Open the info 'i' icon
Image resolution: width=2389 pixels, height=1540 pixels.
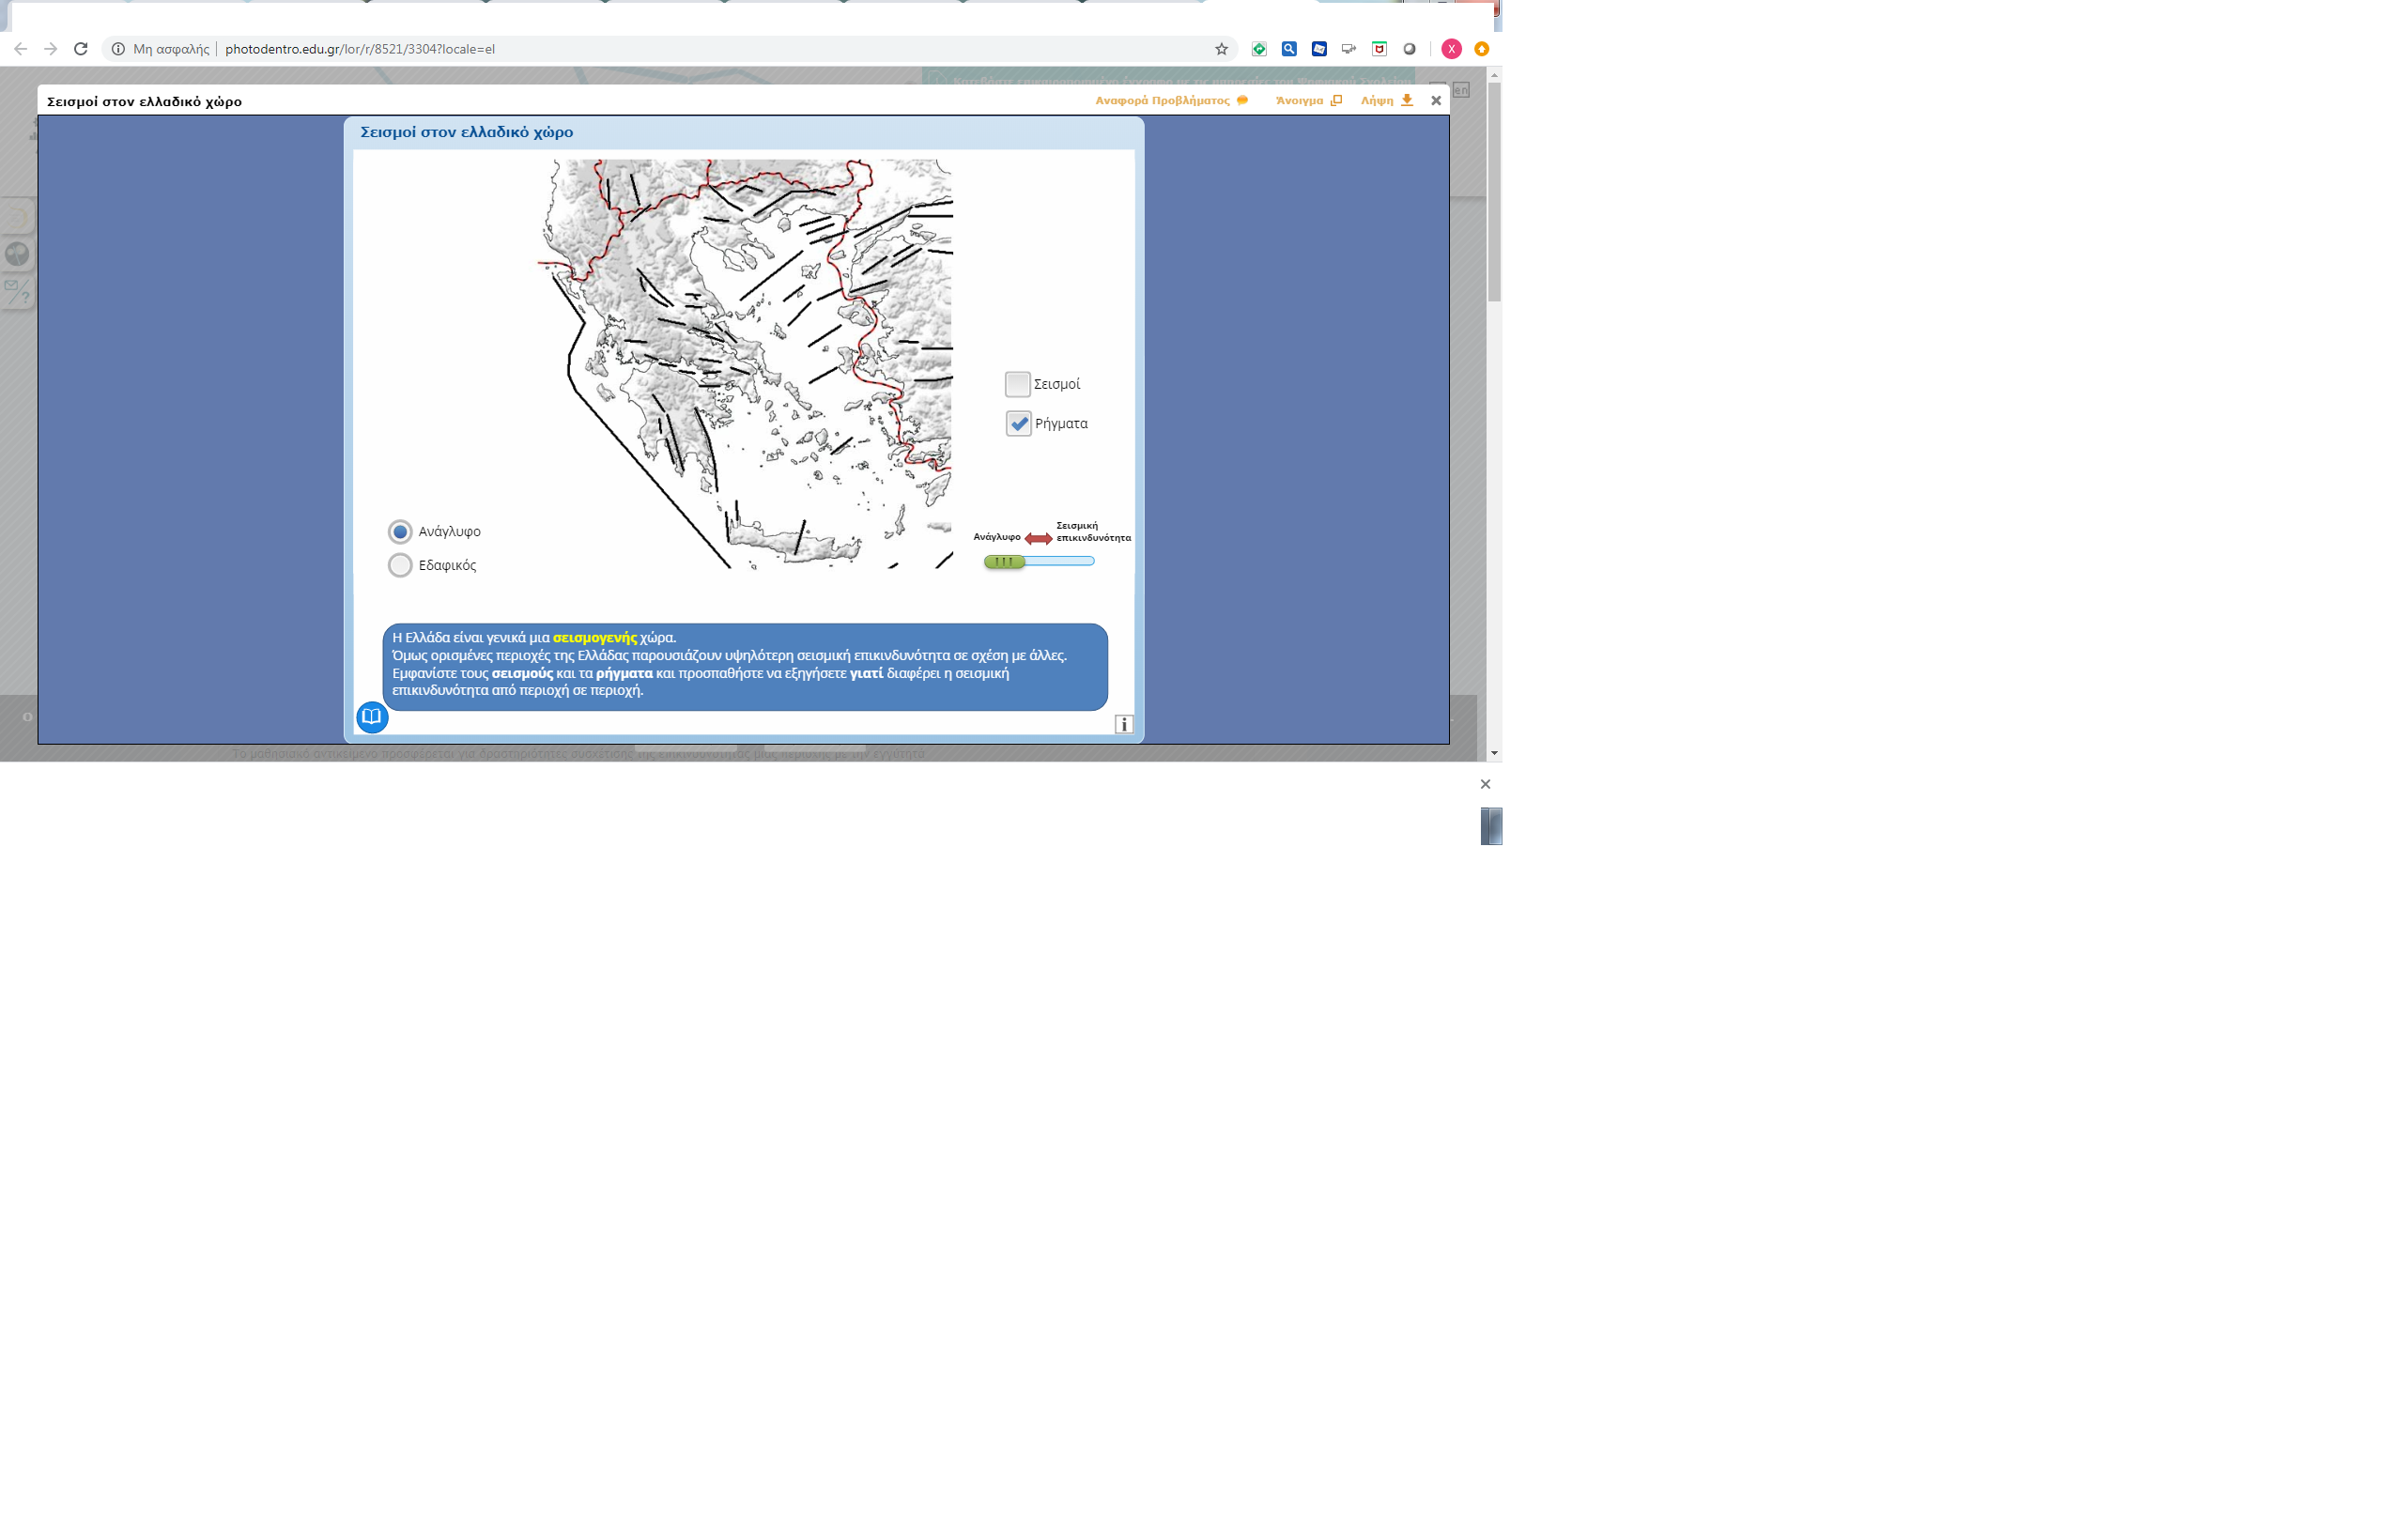(1124, 725)
